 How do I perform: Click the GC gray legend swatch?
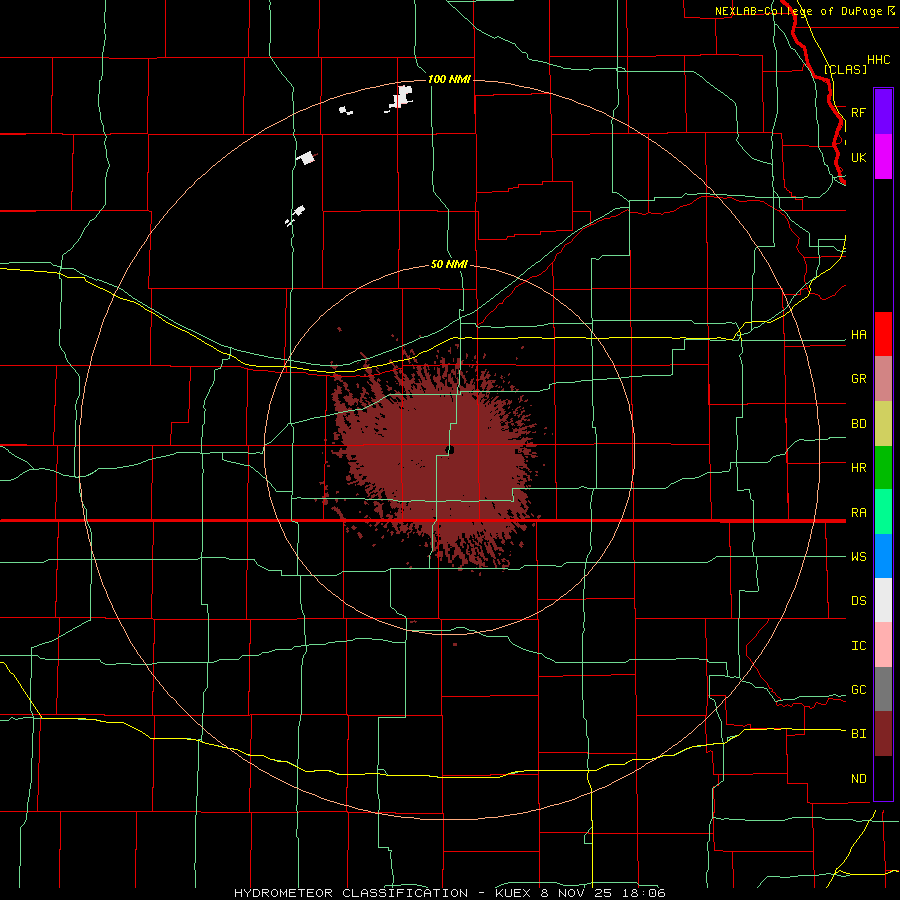pyautogui.click(x=883, y=689)
